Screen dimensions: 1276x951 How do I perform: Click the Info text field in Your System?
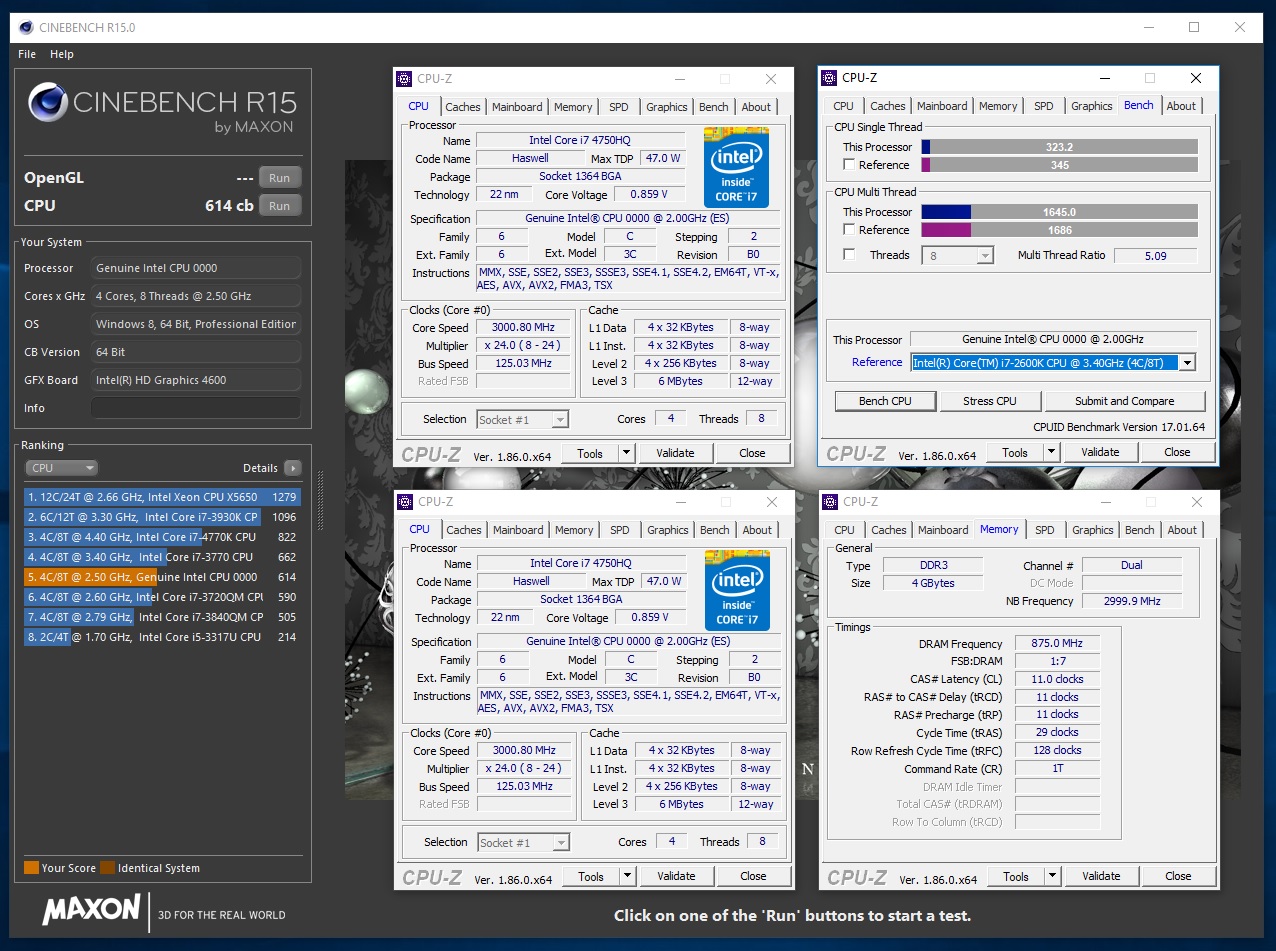tap(195, 408)
